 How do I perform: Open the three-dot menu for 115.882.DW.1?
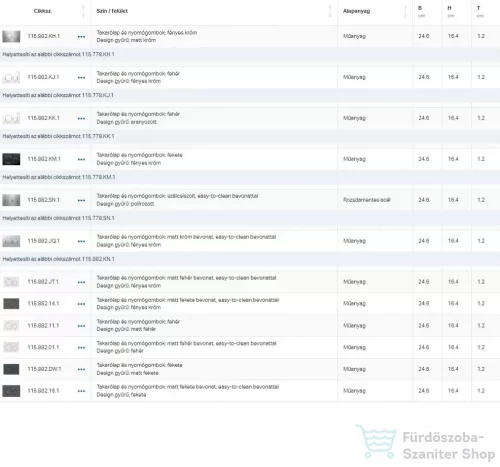point(81,369)
